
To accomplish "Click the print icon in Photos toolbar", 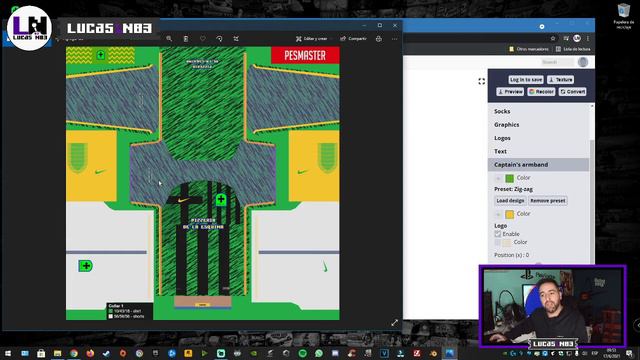I will pos(379,38).
